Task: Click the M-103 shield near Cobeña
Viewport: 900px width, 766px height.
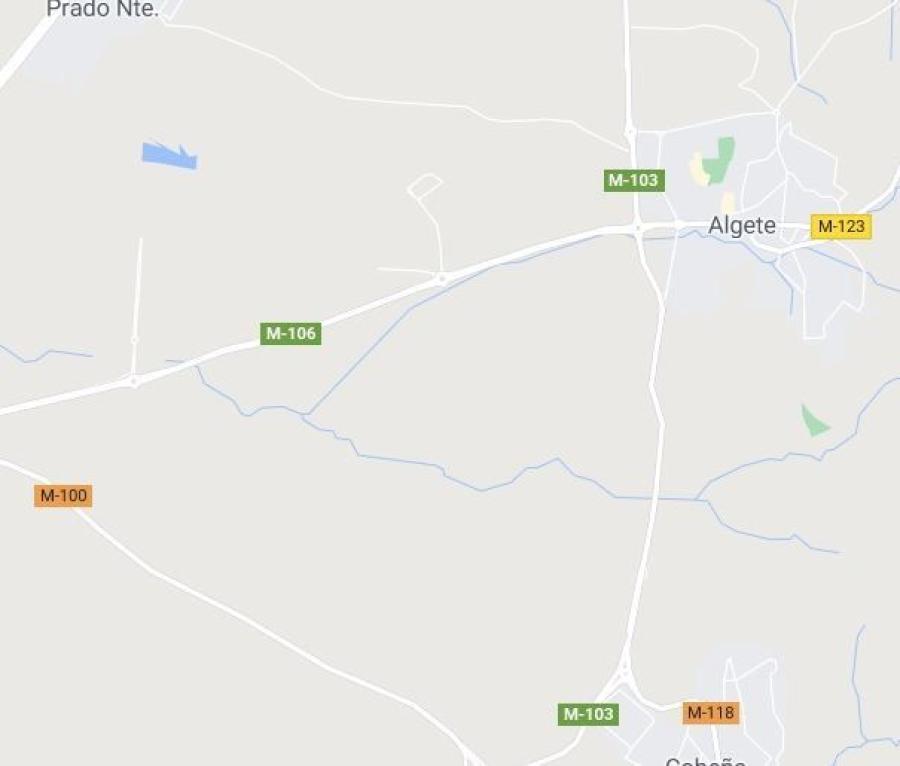Action: pos(588,714)
